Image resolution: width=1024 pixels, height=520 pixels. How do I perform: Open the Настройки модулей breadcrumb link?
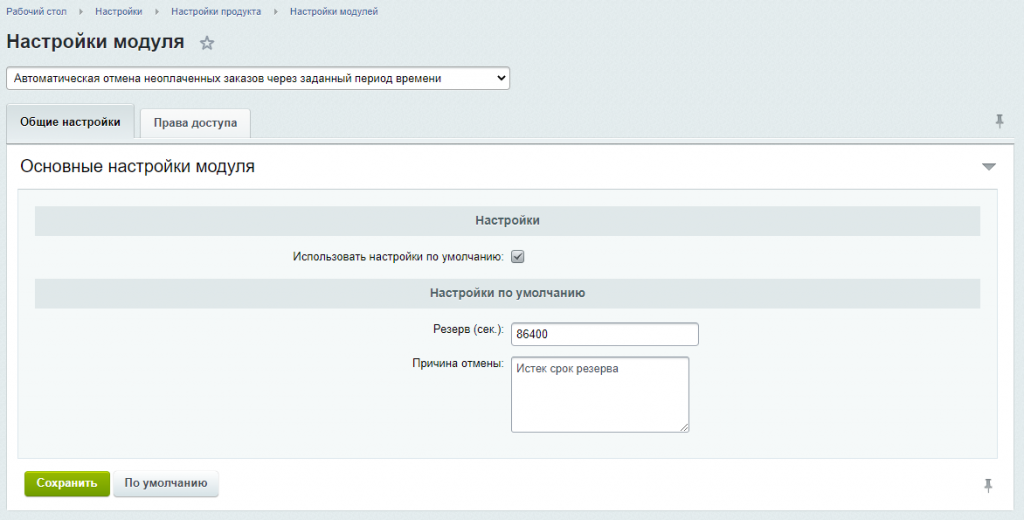coord(334,12)
